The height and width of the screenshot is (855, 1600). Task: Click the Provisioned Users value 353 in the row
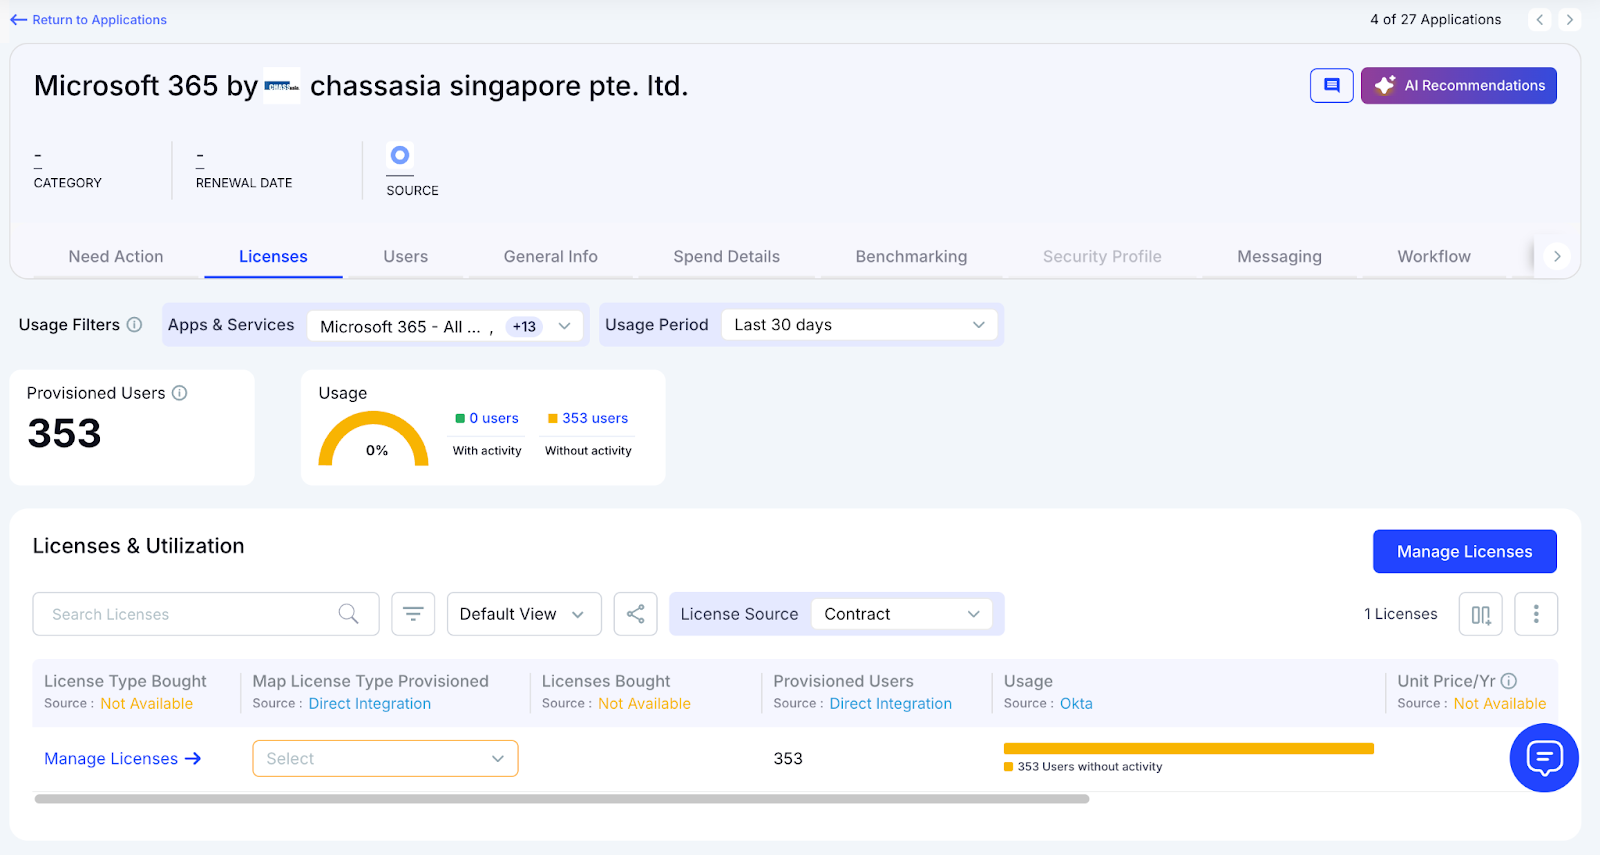coord(788,759)
